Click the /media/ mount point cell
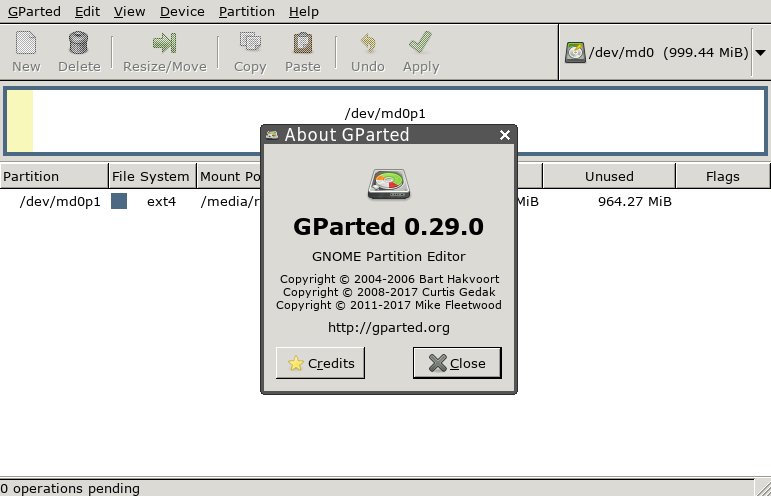Viewport: 771px width, 496px height. pos(230,202)
